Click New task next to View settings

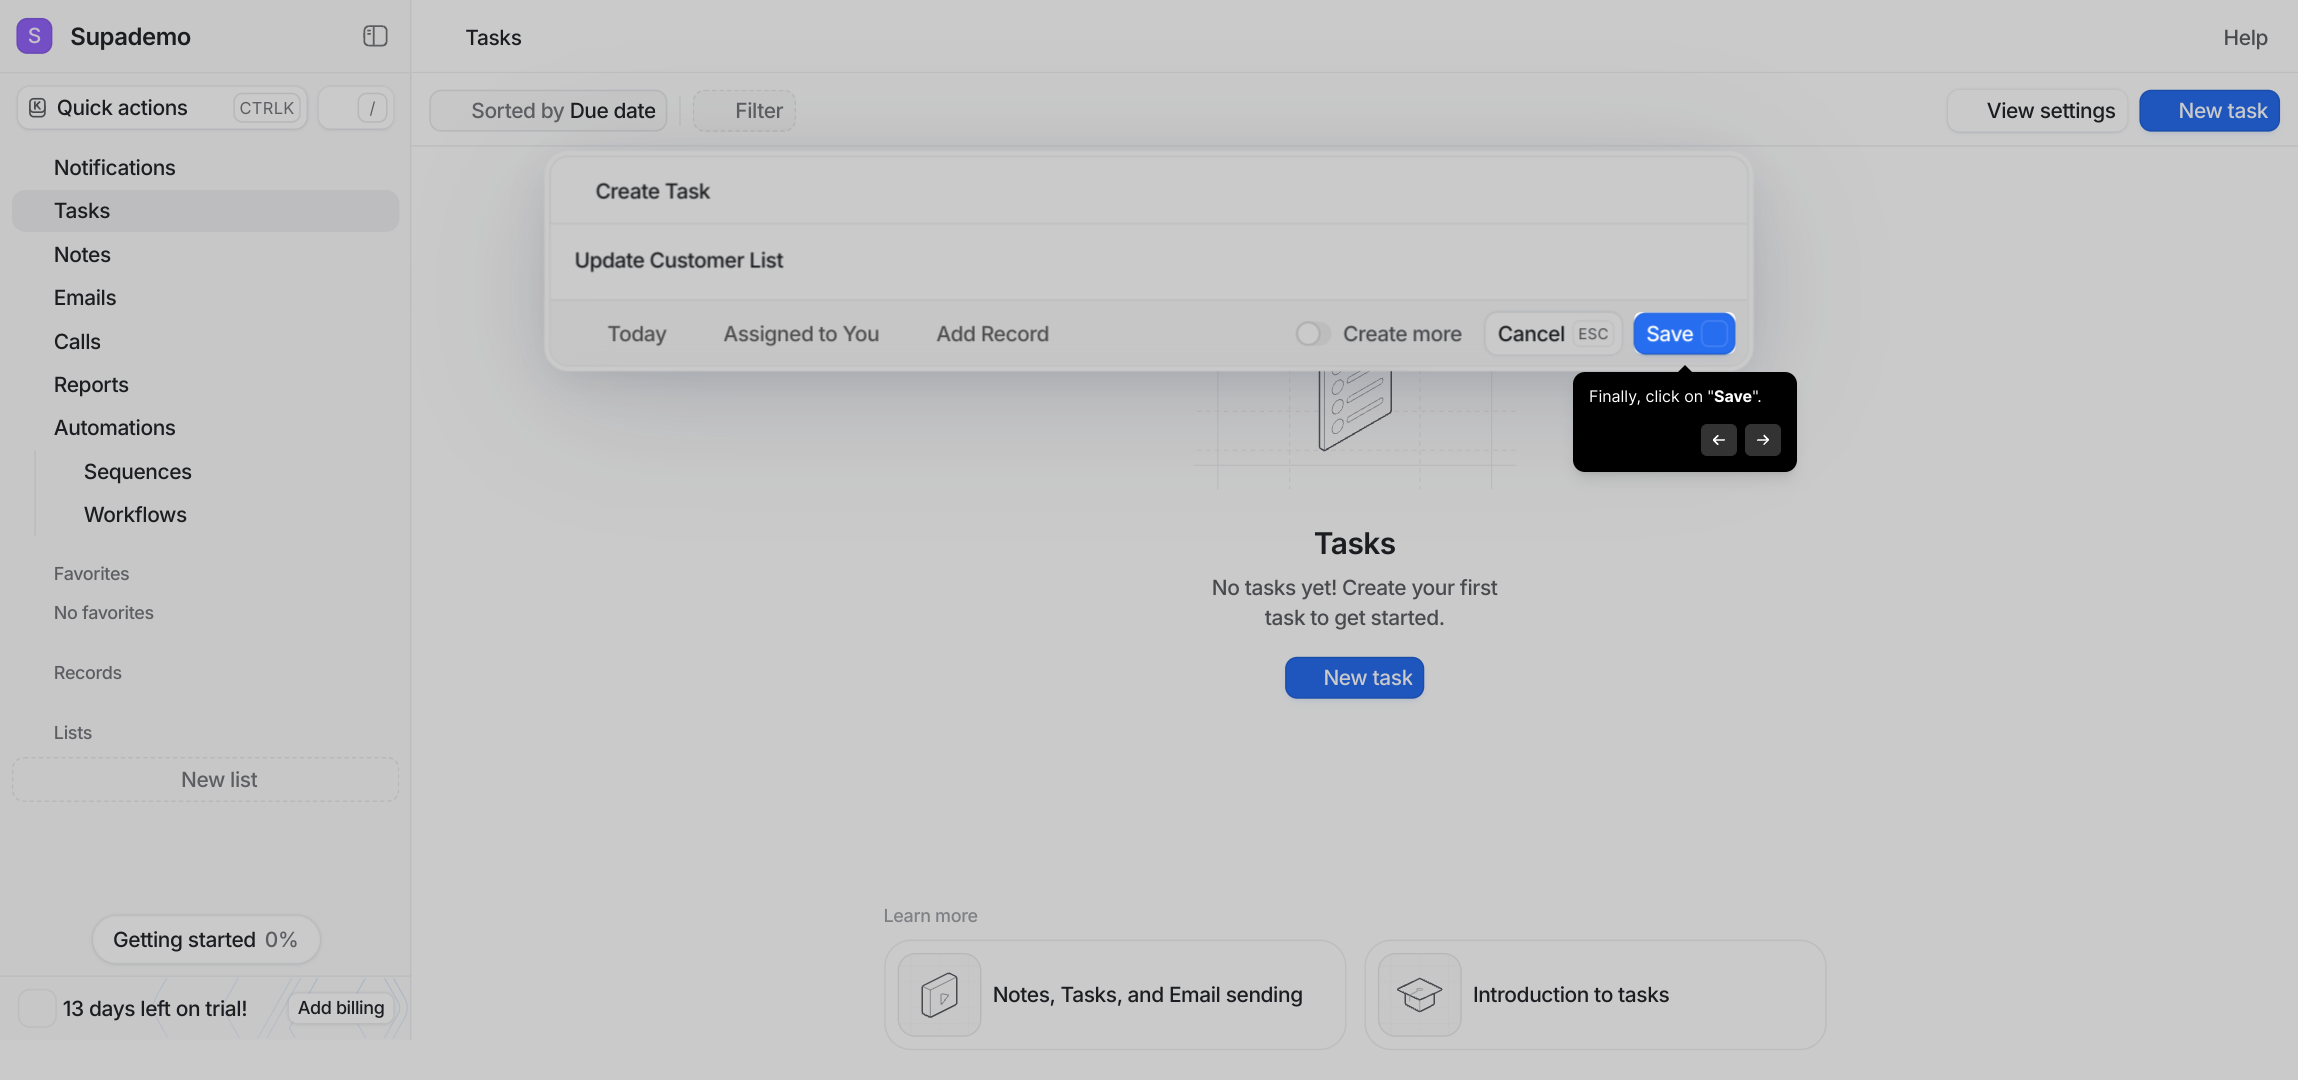point(2209,111)
